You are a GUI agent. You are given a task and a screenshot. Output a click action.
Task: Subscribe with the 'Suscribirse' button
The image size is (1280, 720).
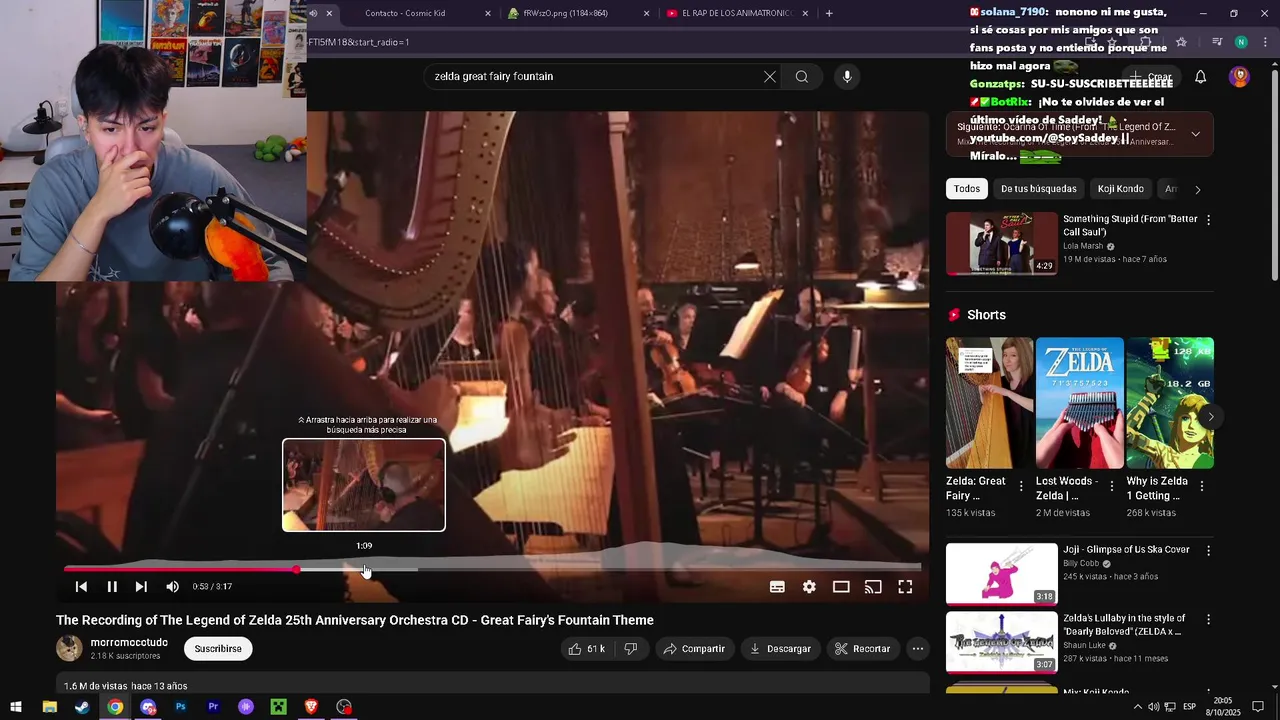coord(218,649)
